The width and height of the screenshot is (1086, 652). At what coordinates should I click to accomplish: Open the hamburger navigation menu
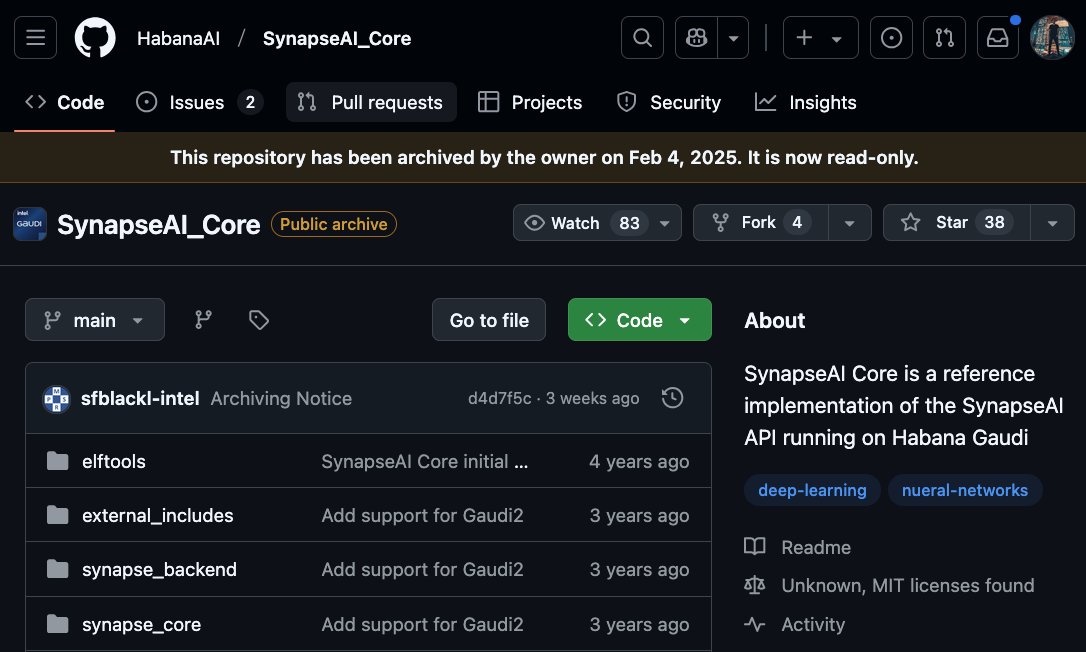click(35, 37)
